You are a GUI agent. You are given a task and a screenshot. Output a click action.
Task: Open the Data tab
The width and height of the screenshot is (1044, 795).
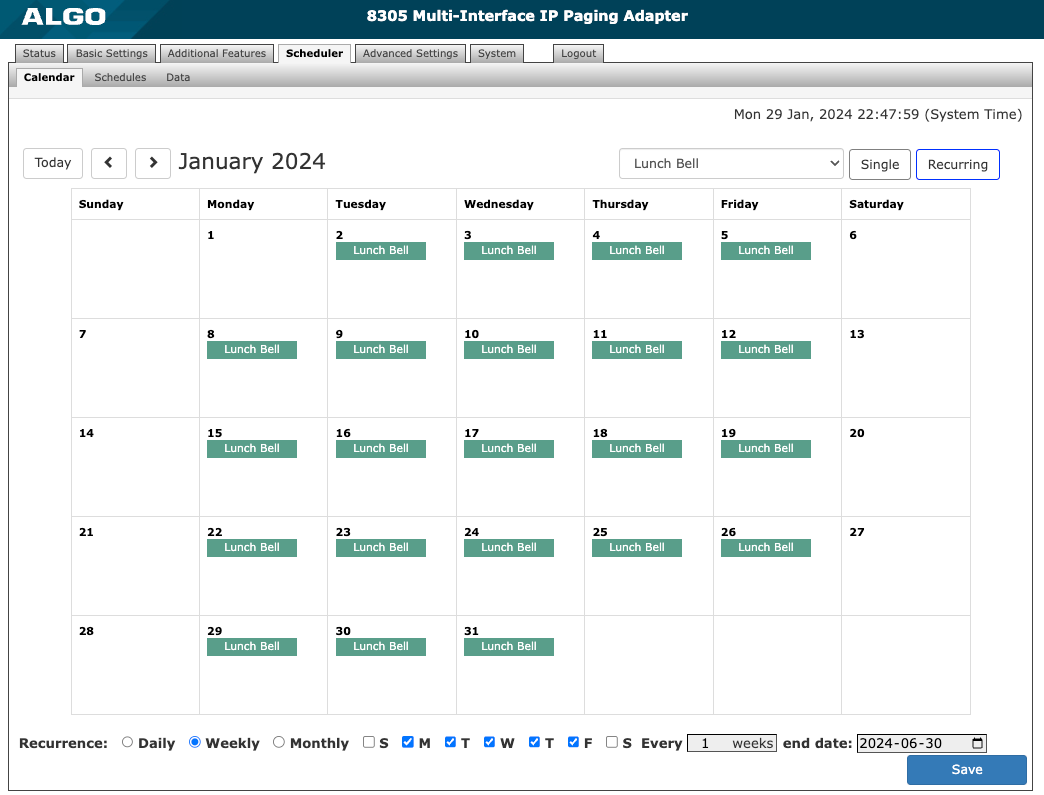pos(177,77)
